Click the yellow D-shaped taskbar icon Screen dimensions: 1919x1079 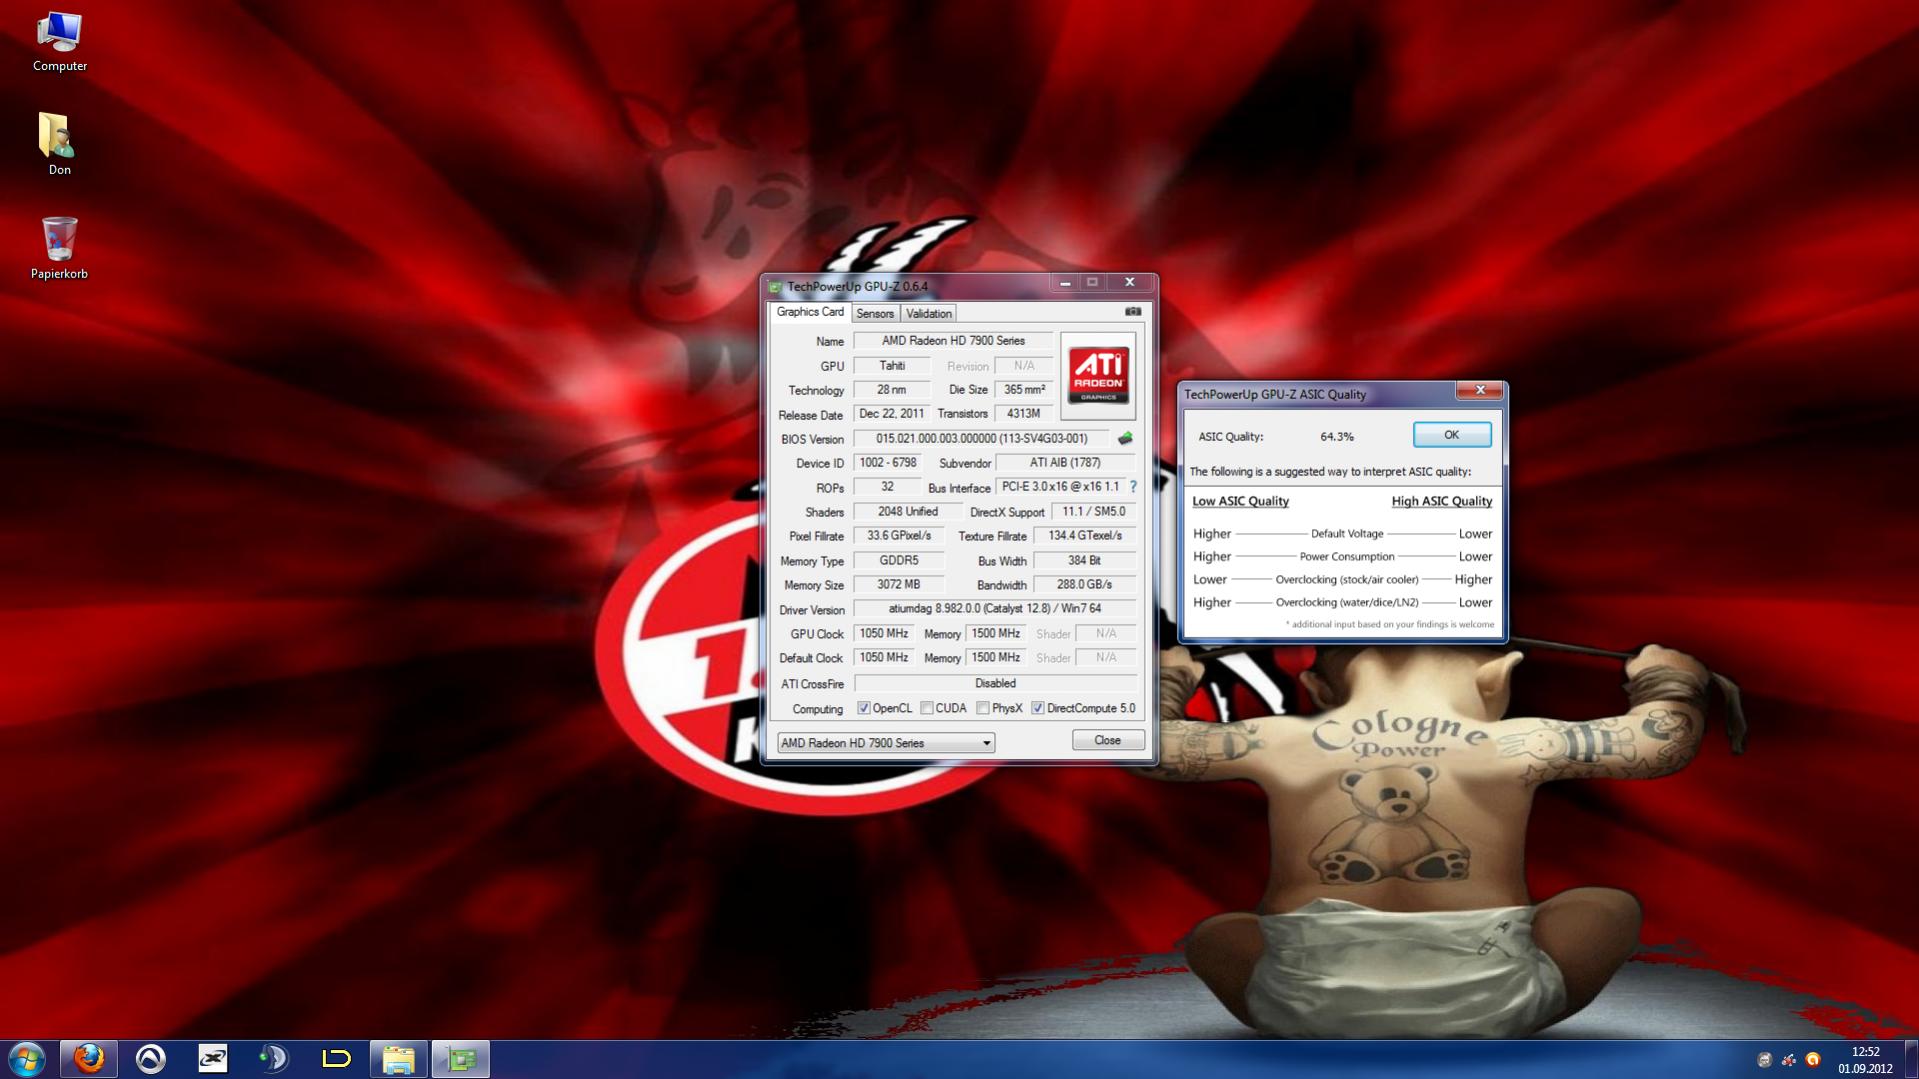click(336, 1059)
